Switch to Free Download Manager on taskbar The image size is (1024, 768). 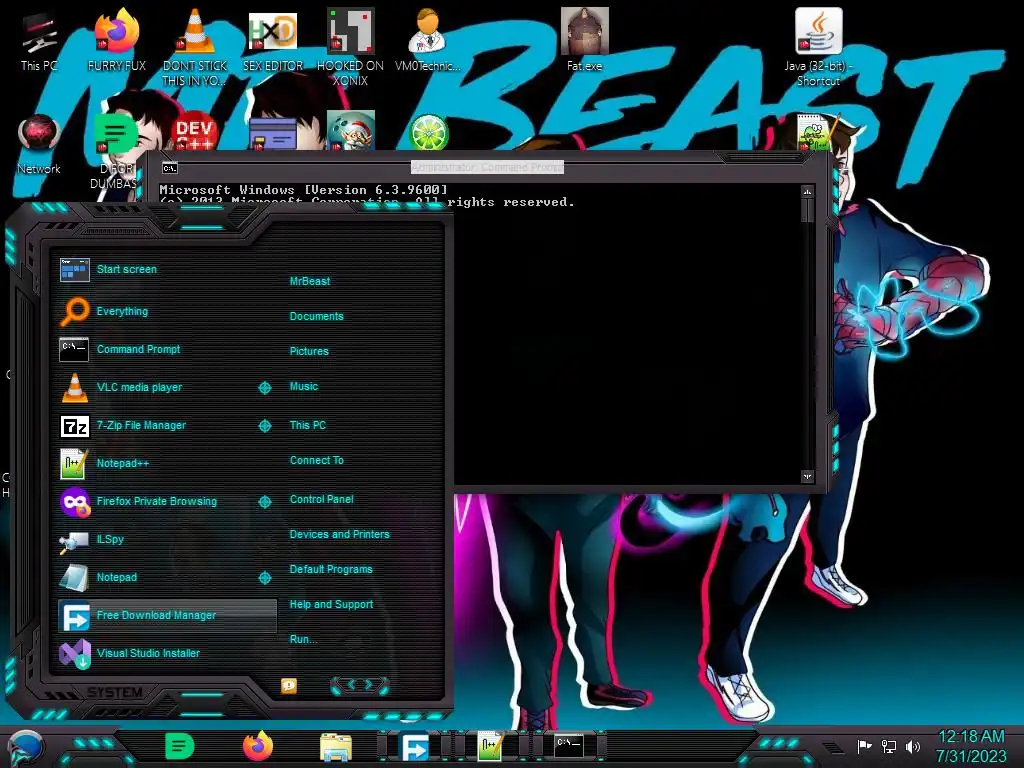point(414,747)
